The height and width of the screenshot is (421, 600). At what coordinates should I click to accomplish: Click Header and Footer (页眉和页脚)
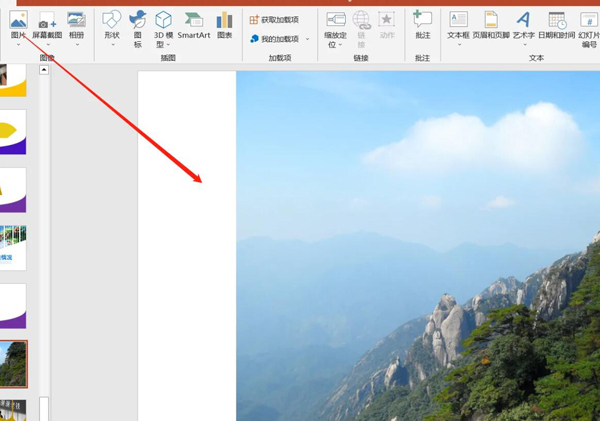(491, 25)
